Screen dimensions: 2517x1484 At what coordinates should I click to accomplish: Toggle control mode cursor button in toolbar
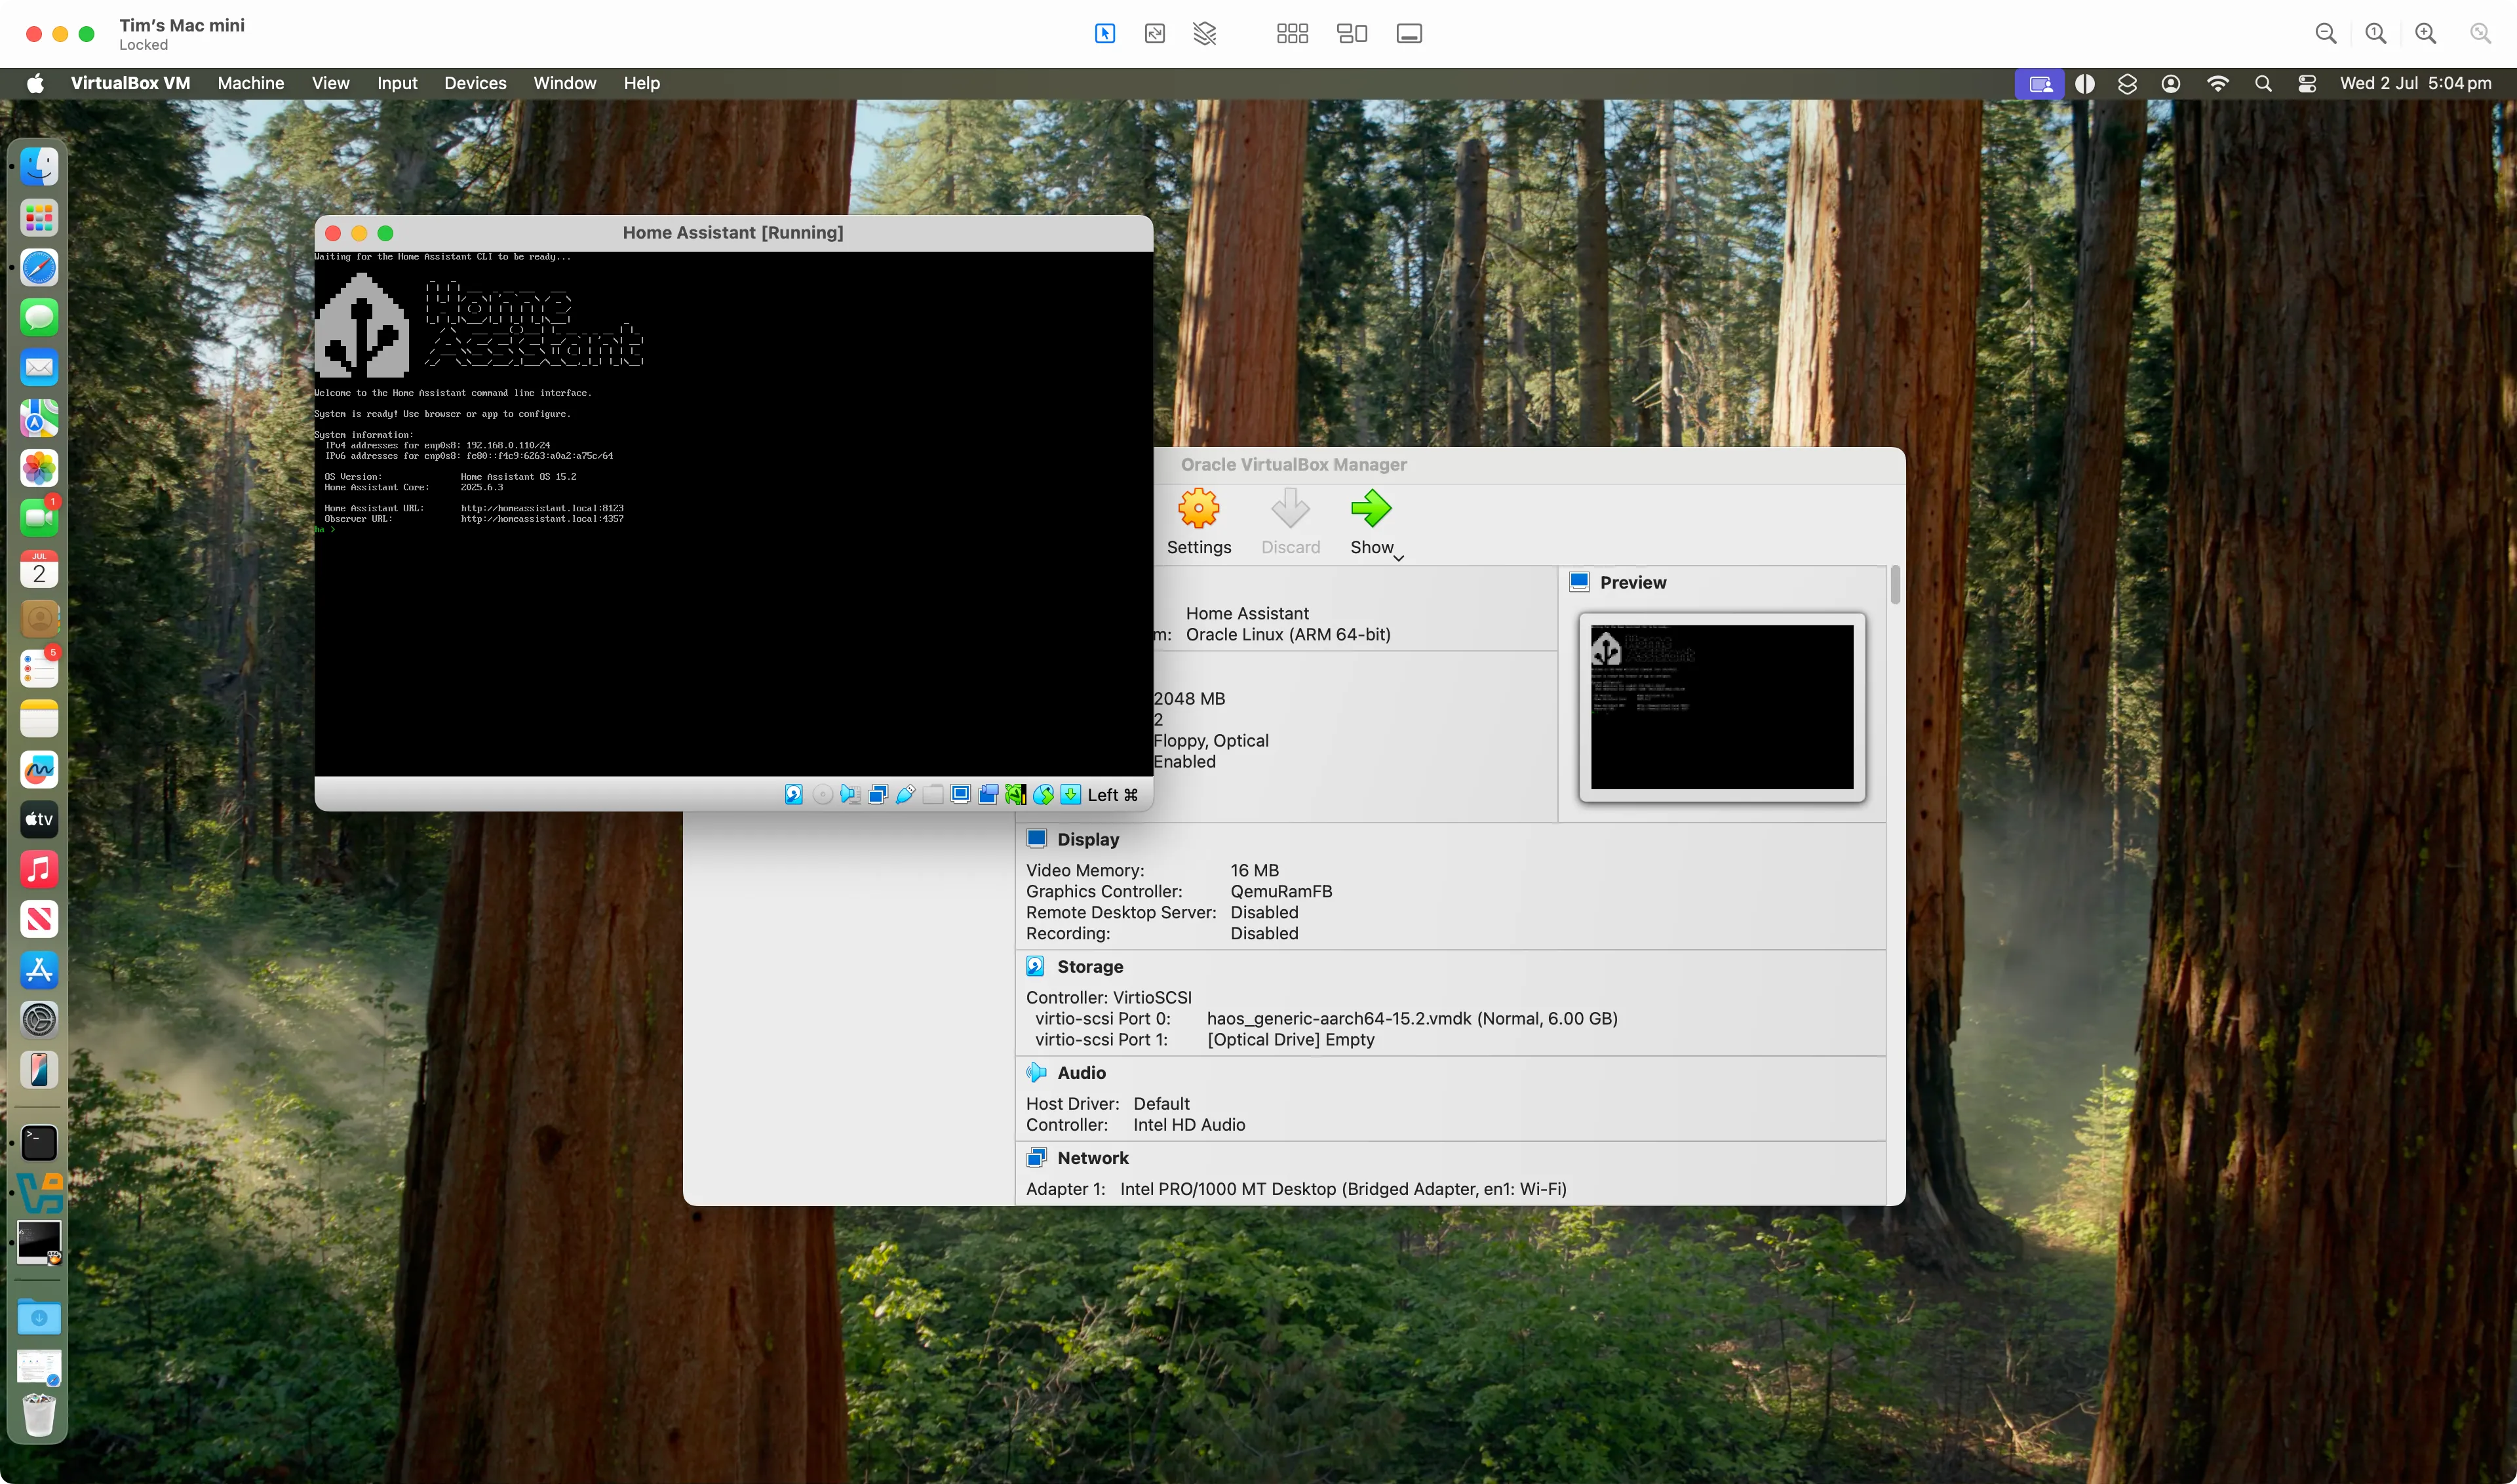1104,34
